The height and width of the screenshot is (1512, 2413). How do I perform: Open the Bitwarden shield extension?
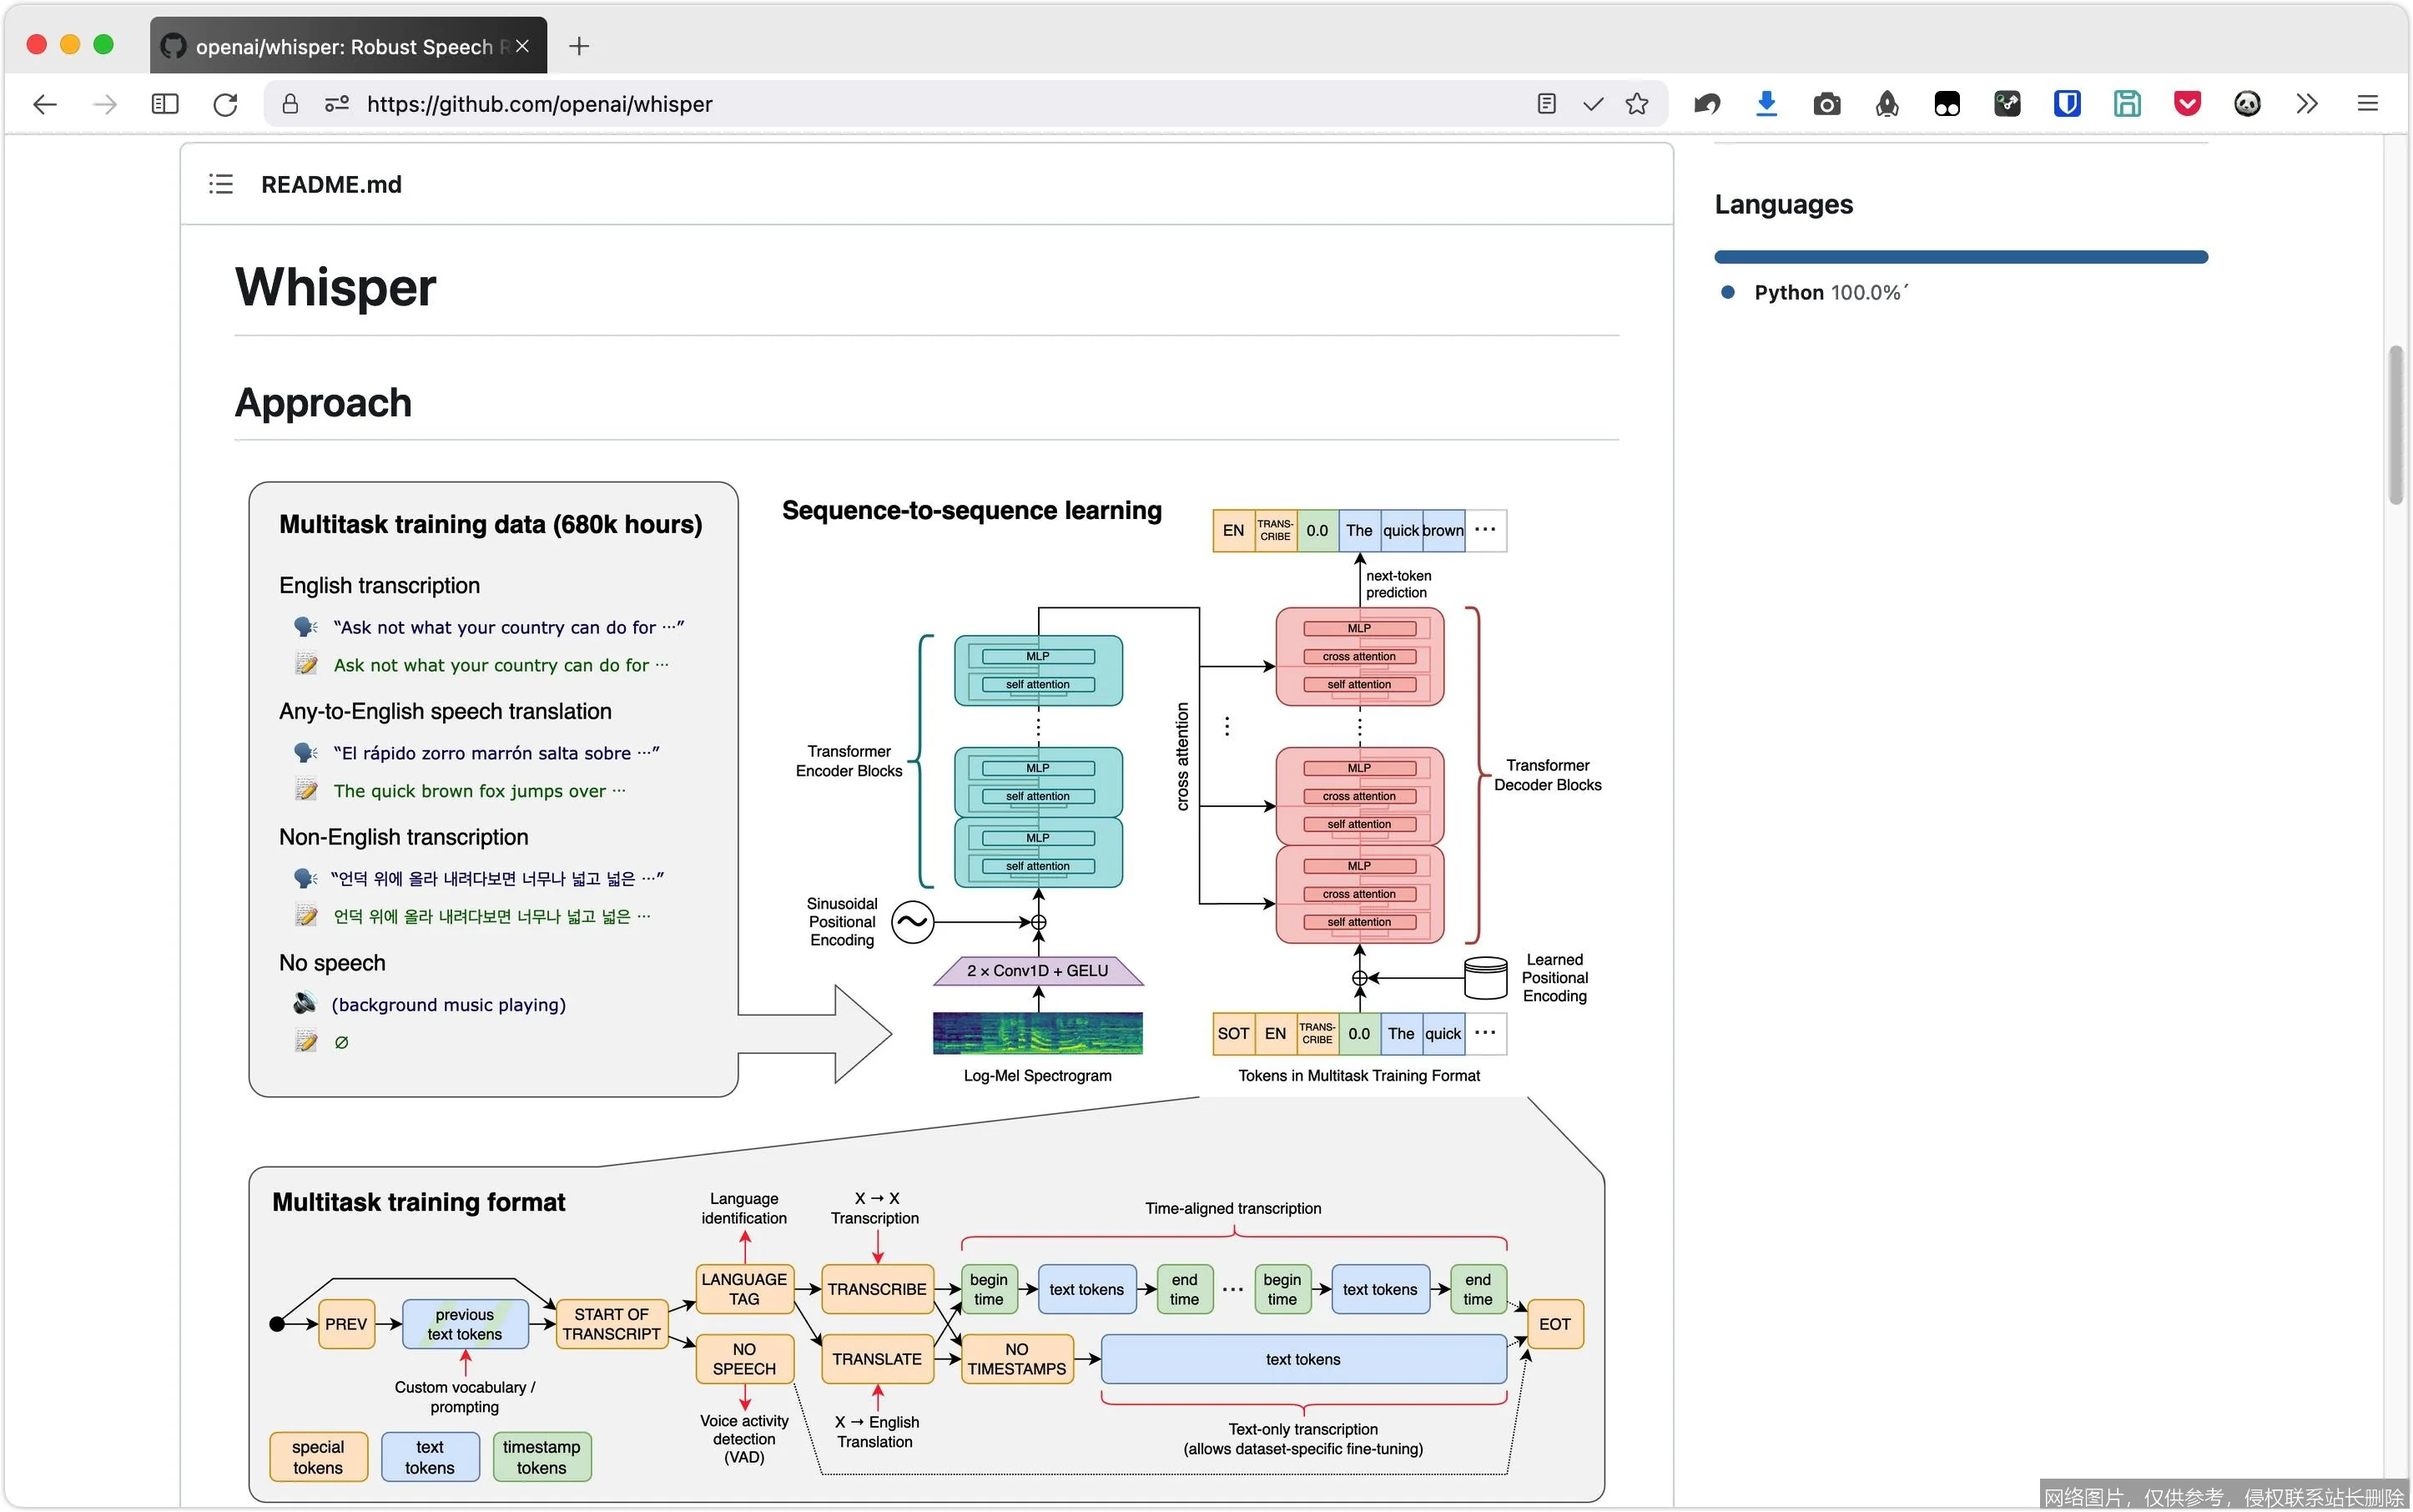click(x=2067, y=104)
